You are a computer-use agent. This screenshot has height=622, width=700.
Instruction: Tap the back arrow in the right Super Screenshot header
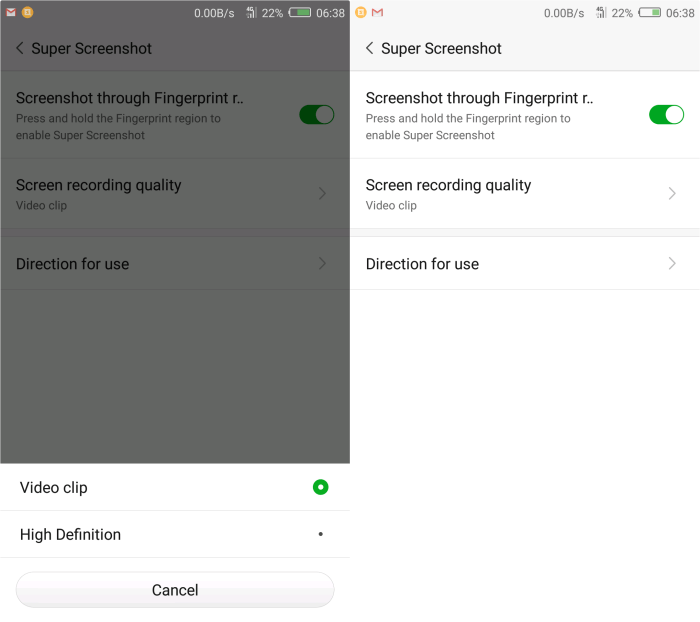370,48
